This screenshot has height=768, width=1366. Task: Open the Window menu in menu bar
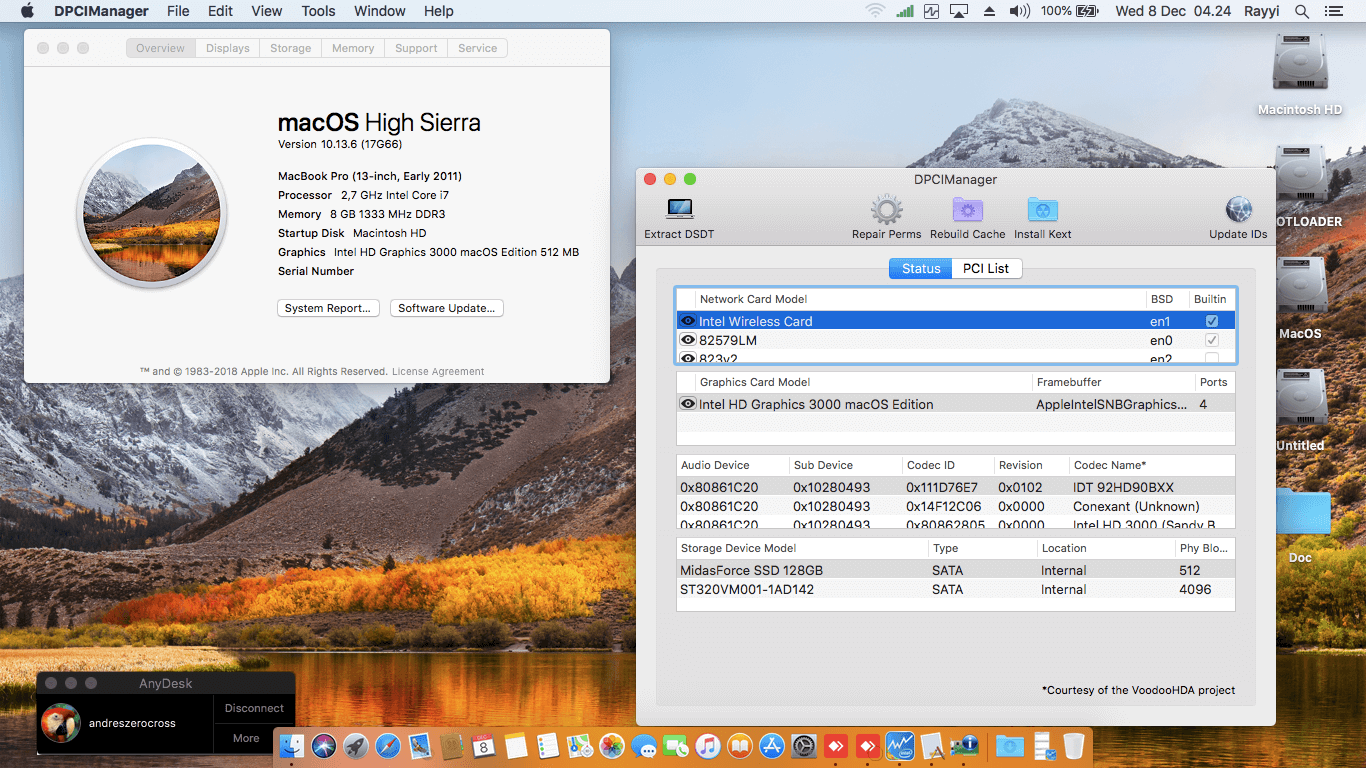(380, 11)
